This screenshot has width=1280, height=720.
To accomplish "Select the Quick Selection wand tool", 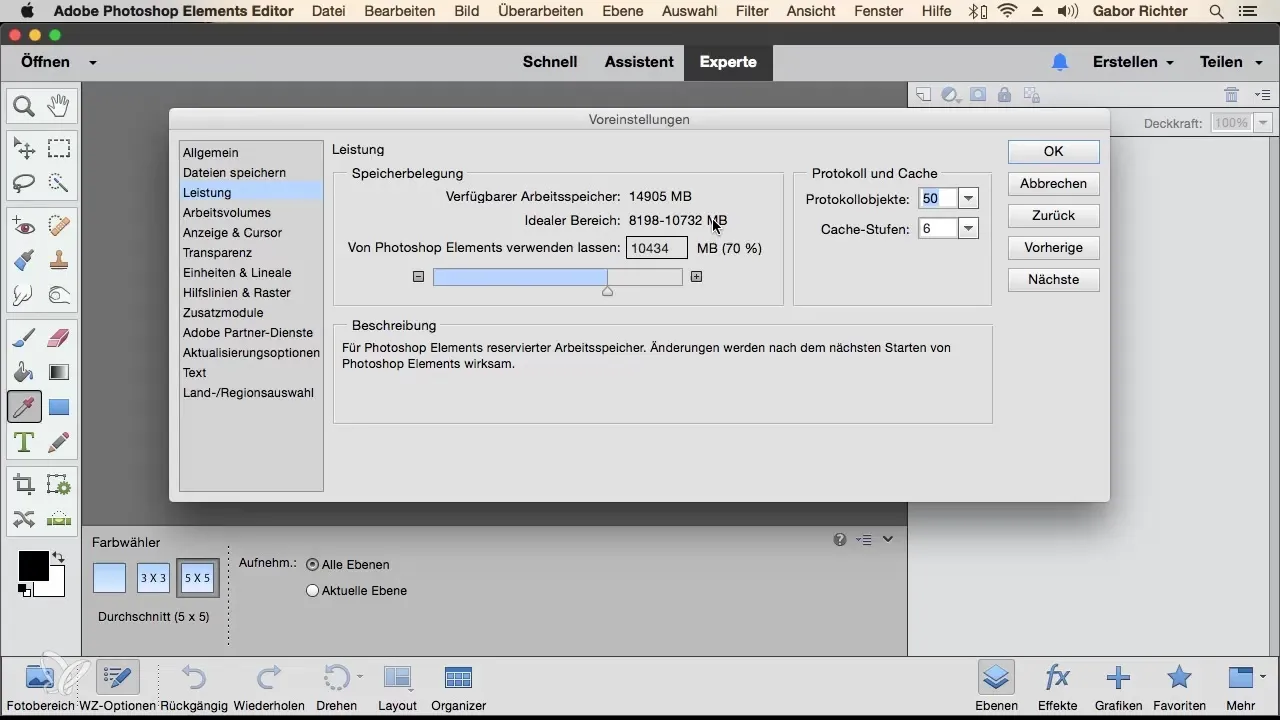I will [x=59, y=183].
